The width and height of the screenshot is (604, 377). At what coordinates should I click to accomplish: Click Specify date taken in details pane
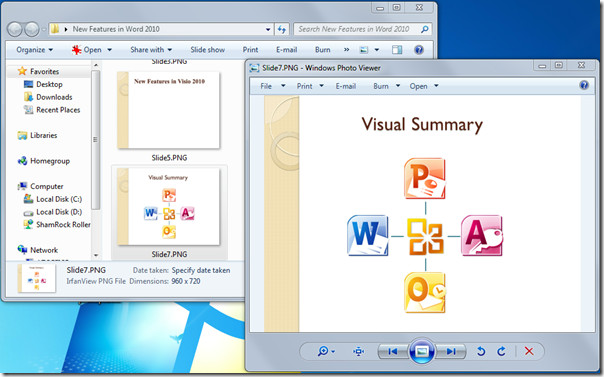[201, 270]
